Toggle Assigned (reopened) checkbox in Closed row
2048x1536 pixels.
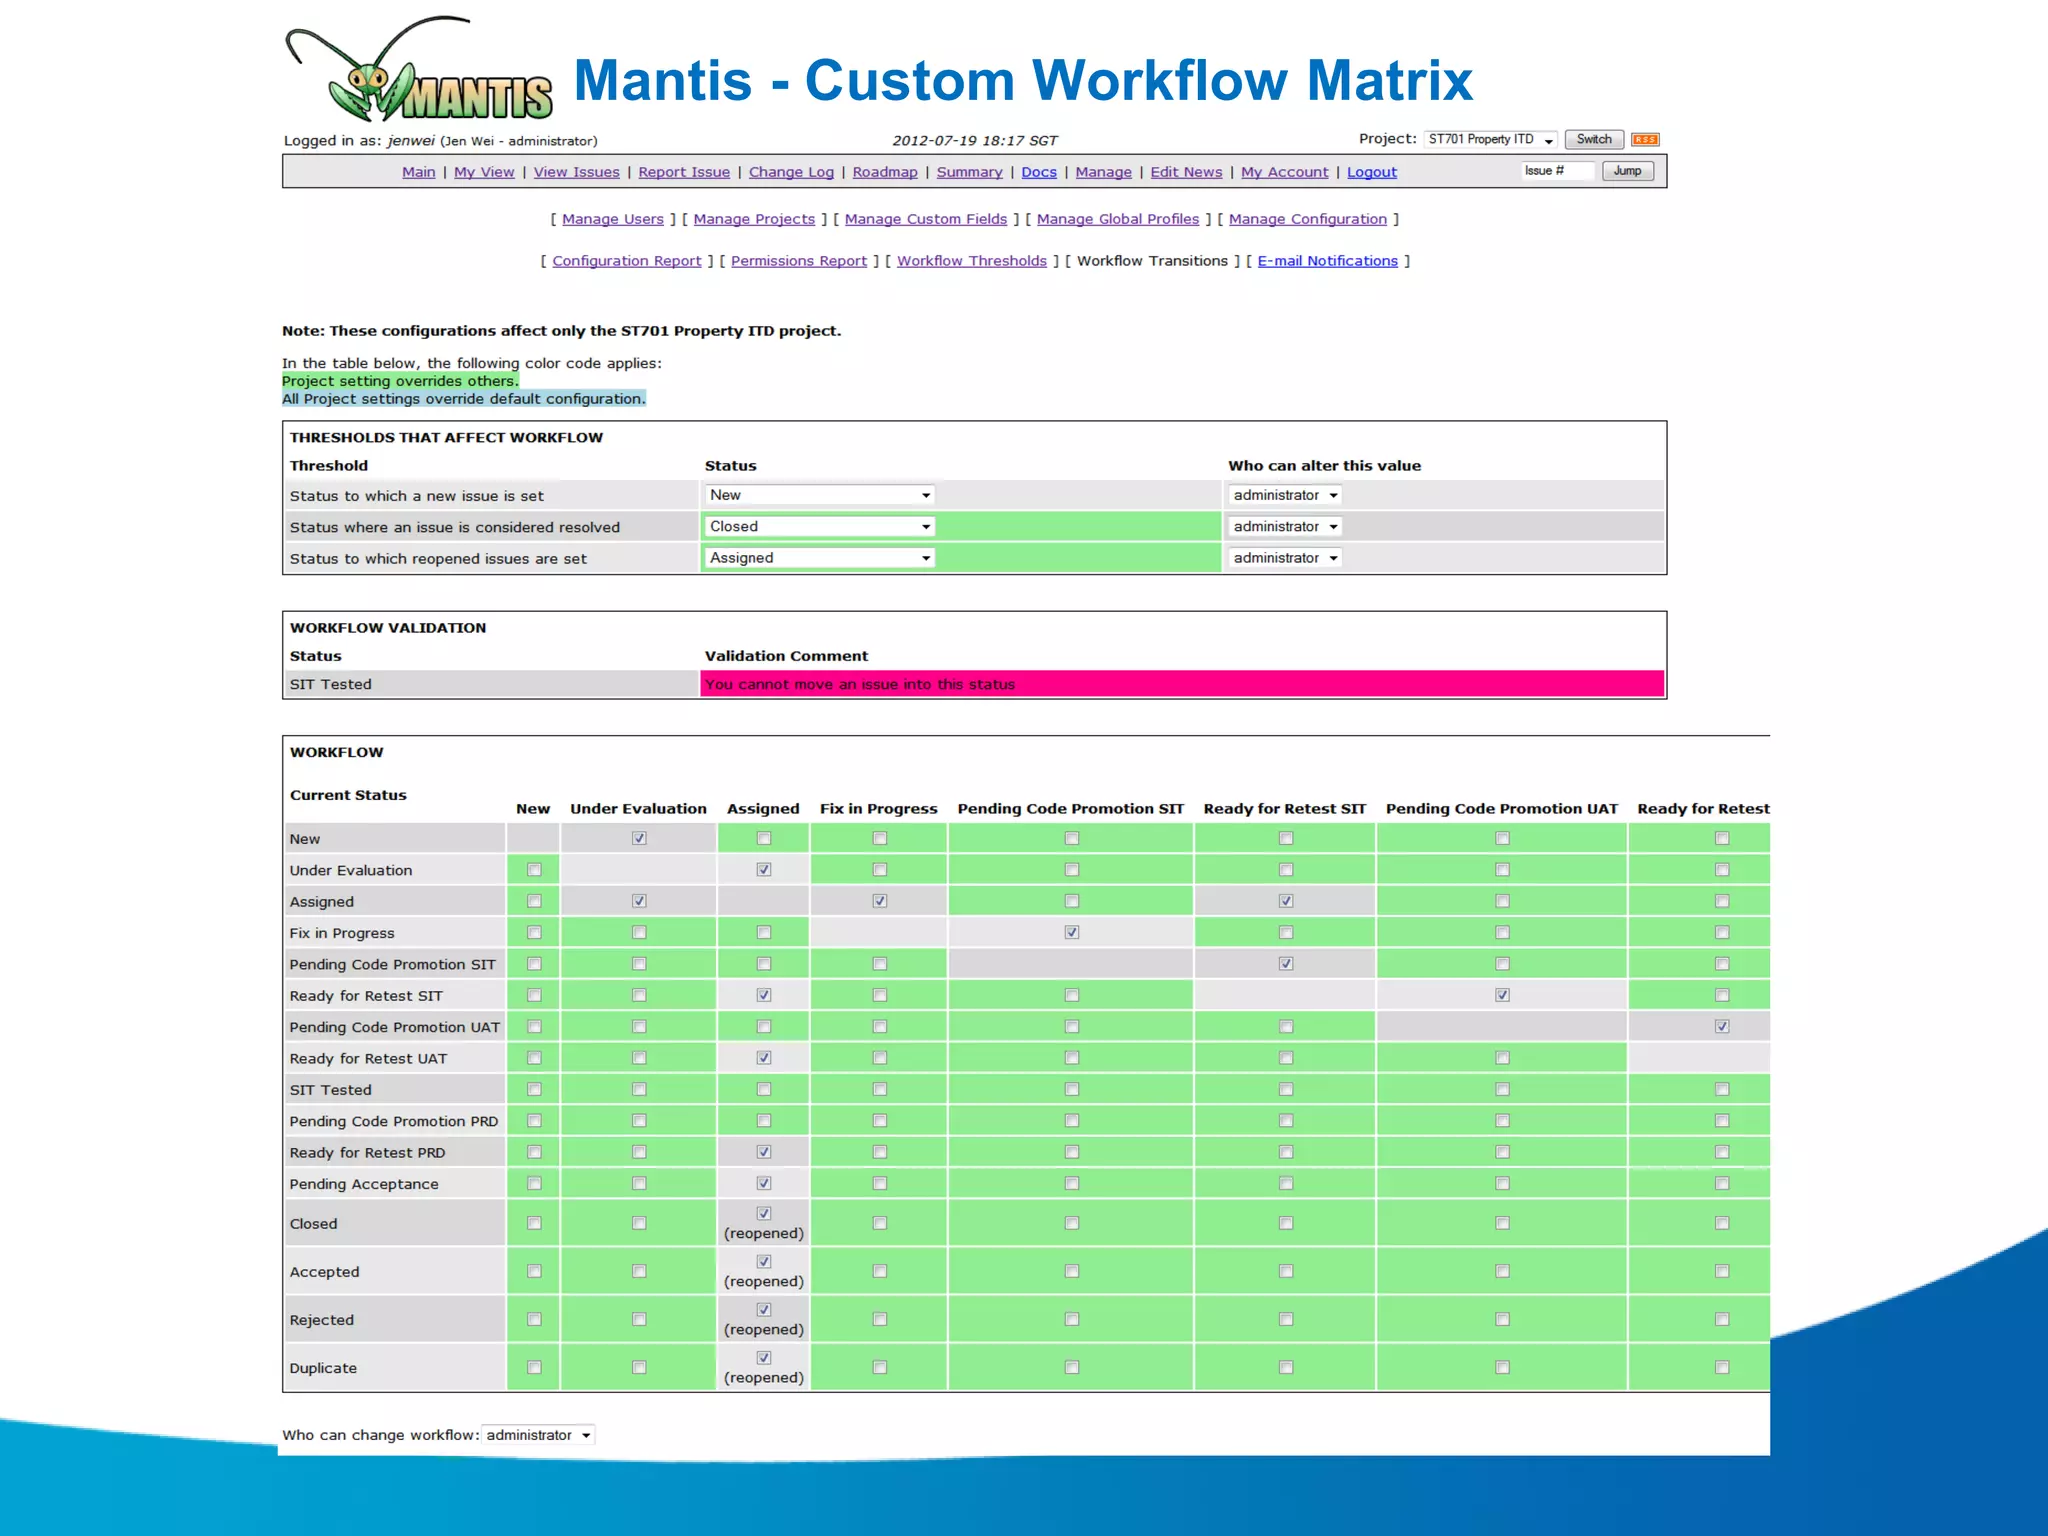click(x=764, y=1213)
